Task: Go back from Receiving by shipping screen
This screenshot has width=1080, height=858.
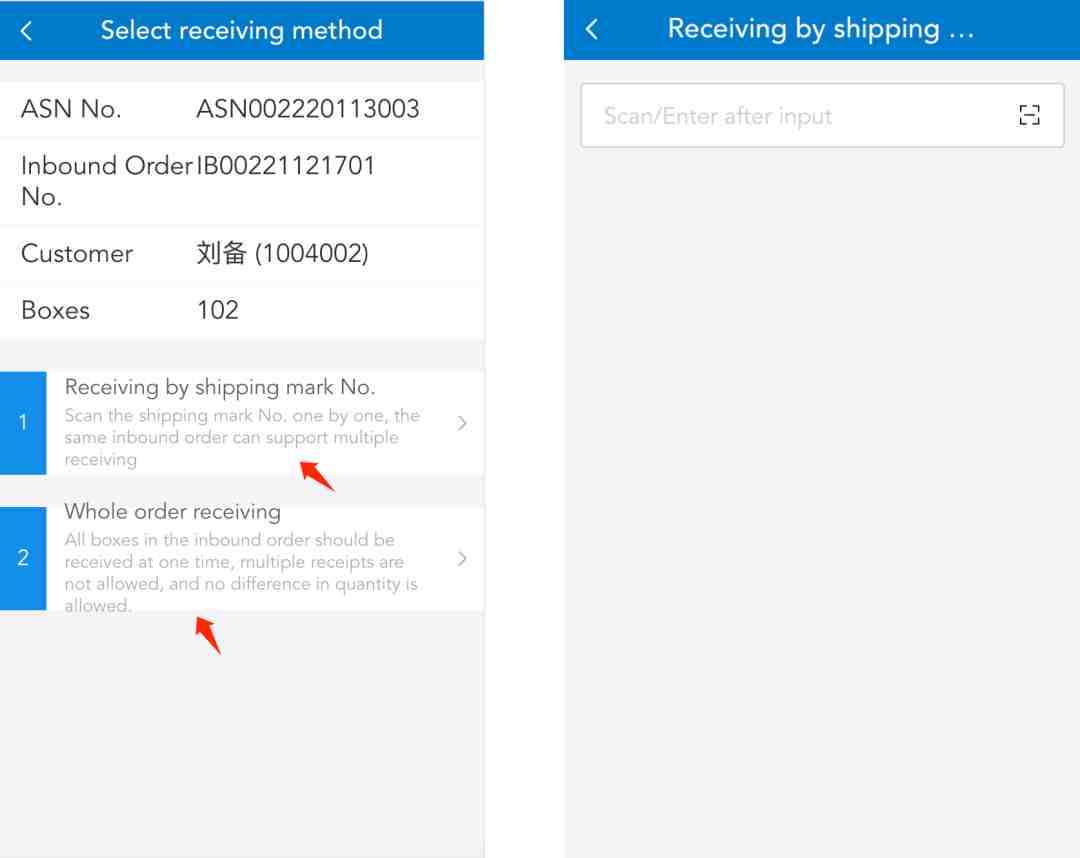Action: click(x=591, y=29)
